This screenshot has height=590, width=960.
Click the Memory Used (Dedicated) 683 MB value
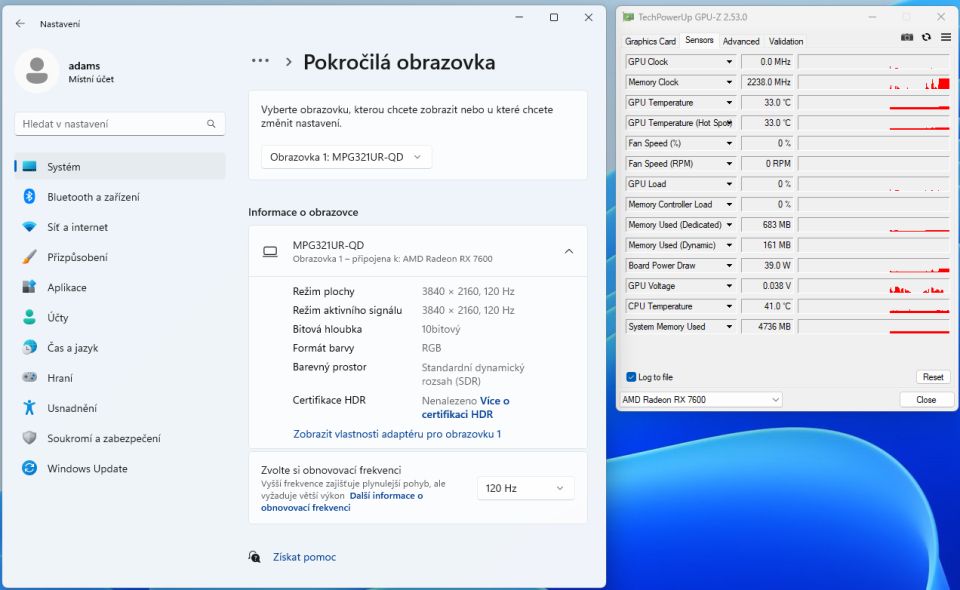[x=767, y=225]
